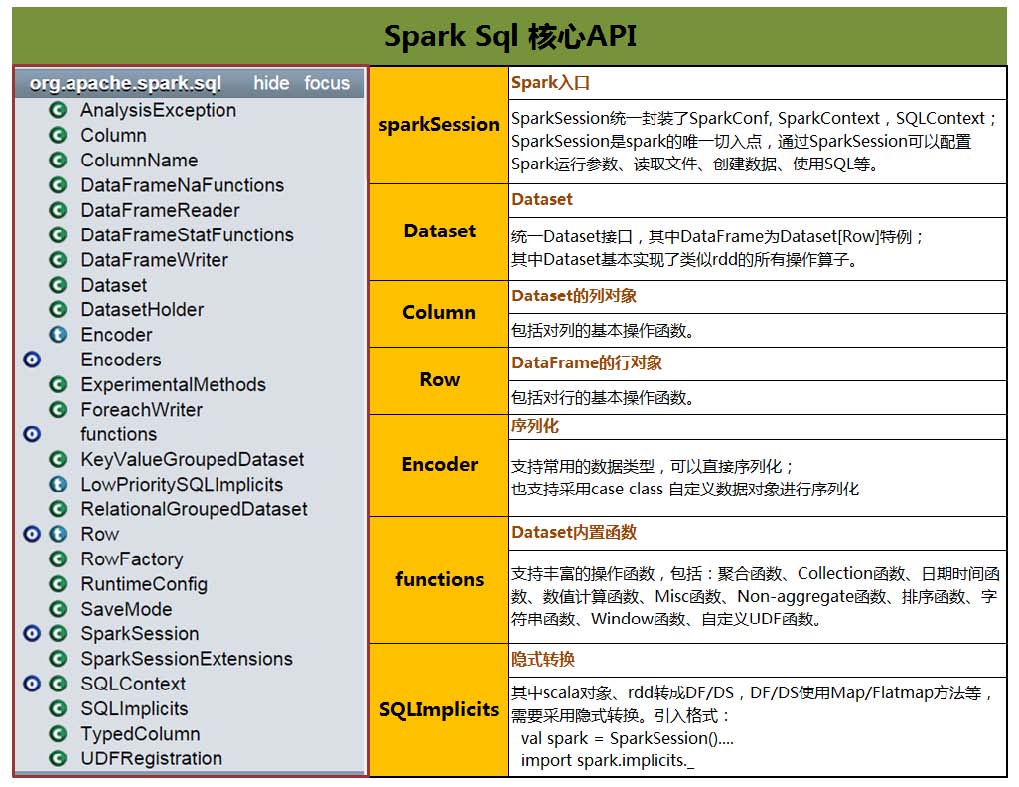
Task: Open the DataFrameStatFunctions class link
Action: [x=187, y=235]
